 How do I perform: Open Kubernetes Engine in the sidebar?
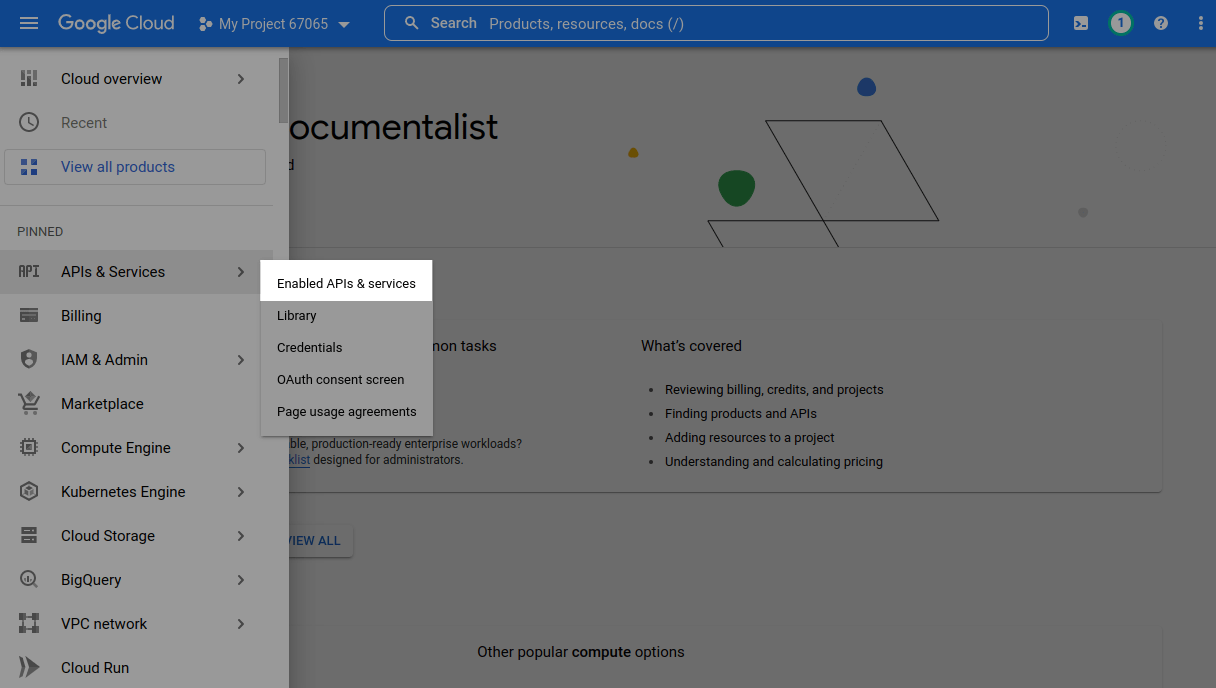coord(137,492)
